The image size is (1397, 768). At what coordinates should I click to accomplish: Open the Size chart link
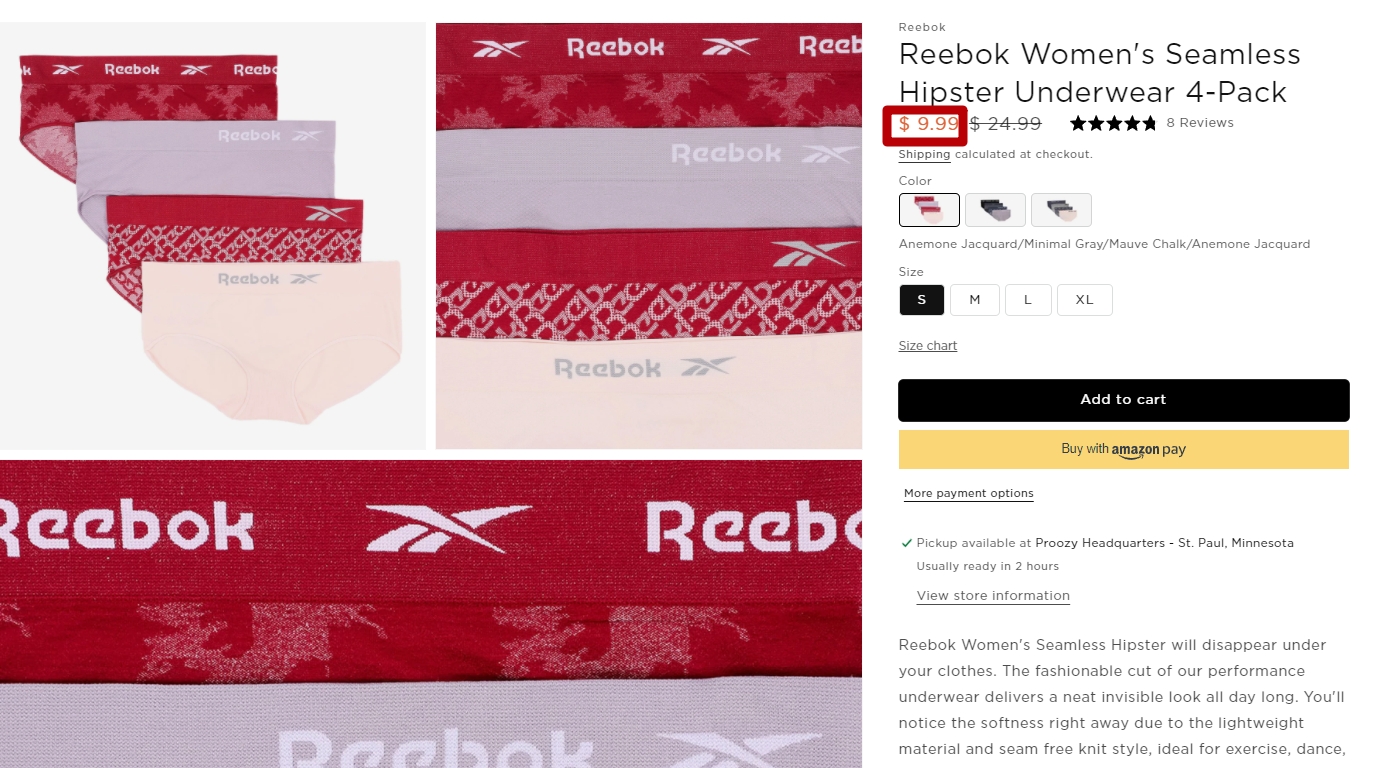tap(928, 346)
